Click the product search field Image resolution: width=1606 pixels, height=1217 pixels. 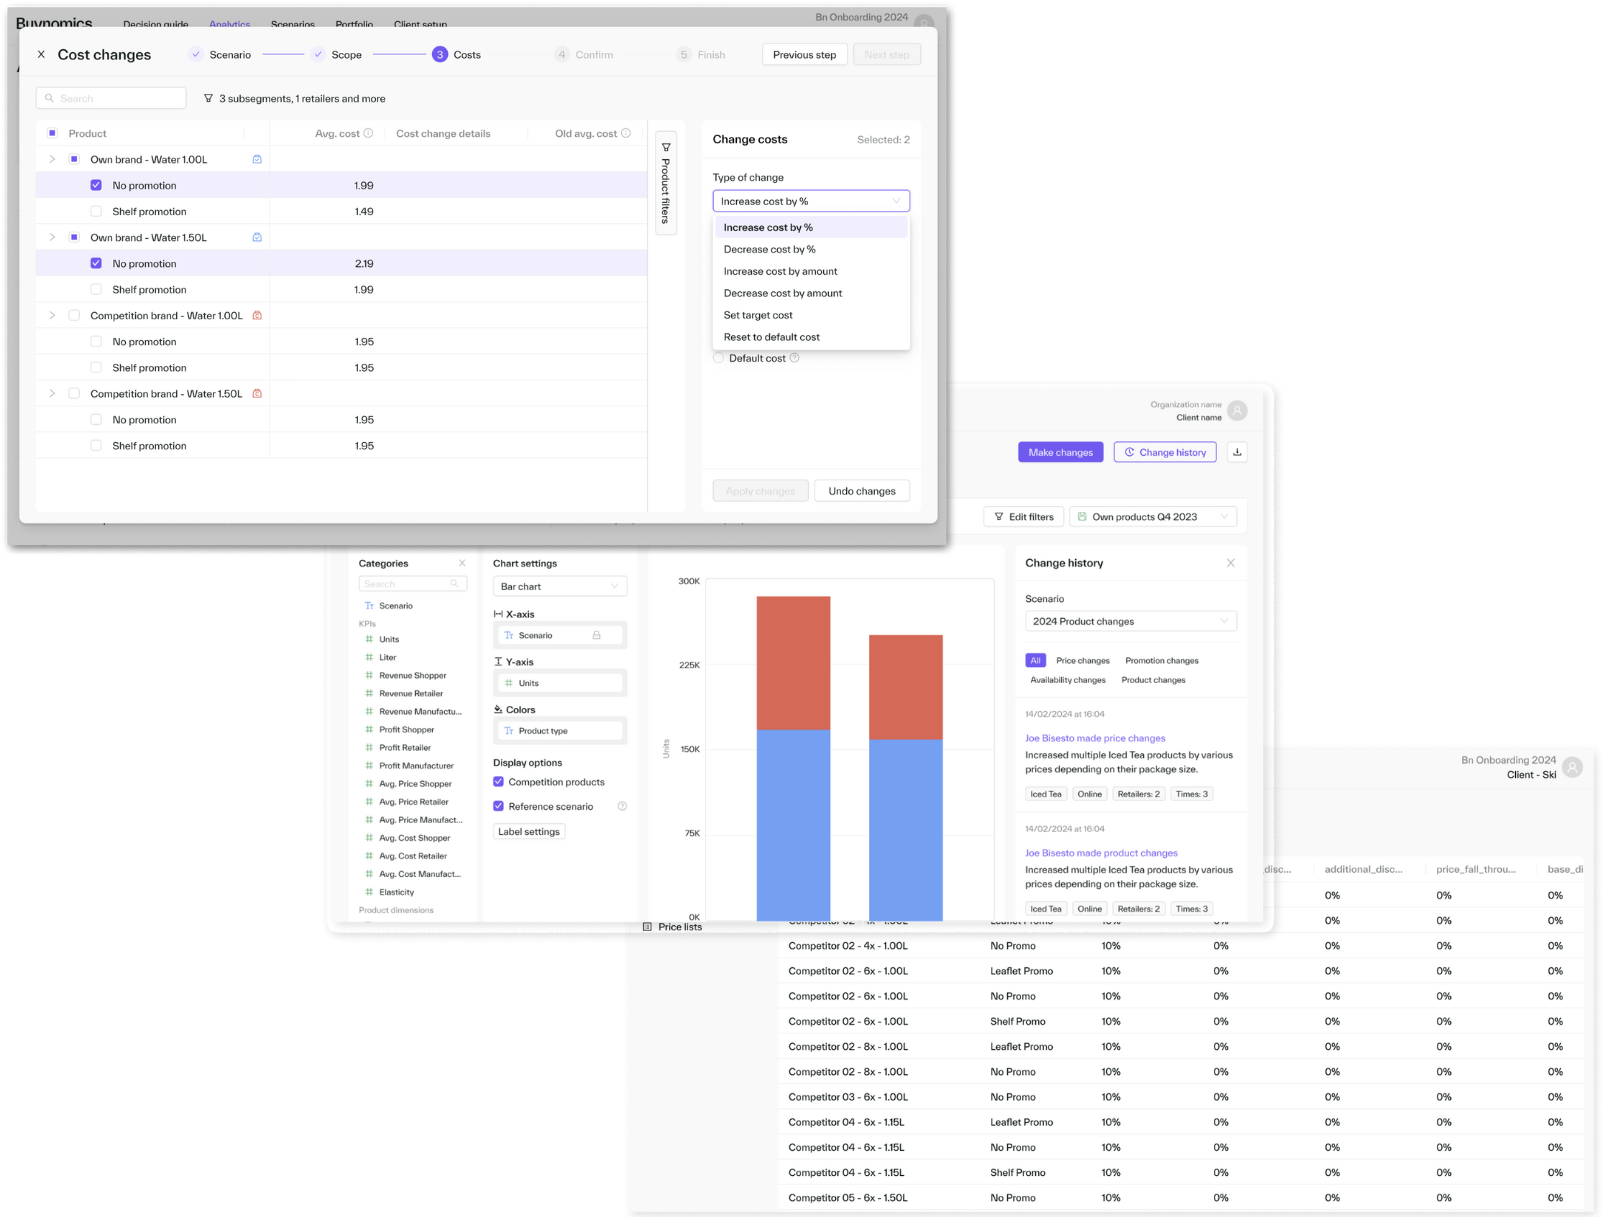(x=110, y=98)
